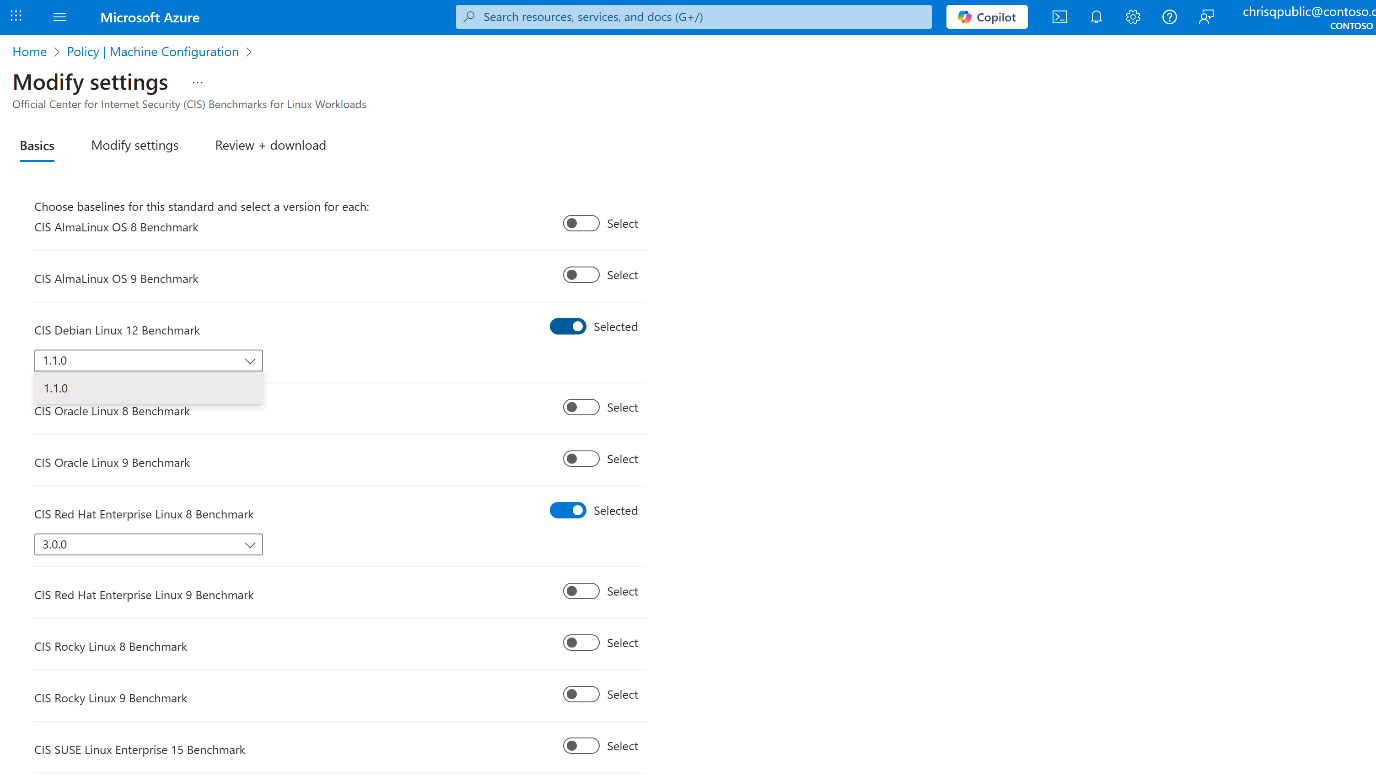Screen dimensions: 1376x779
Task: Open the hamburger portal menu
Action: click(60, 17)
